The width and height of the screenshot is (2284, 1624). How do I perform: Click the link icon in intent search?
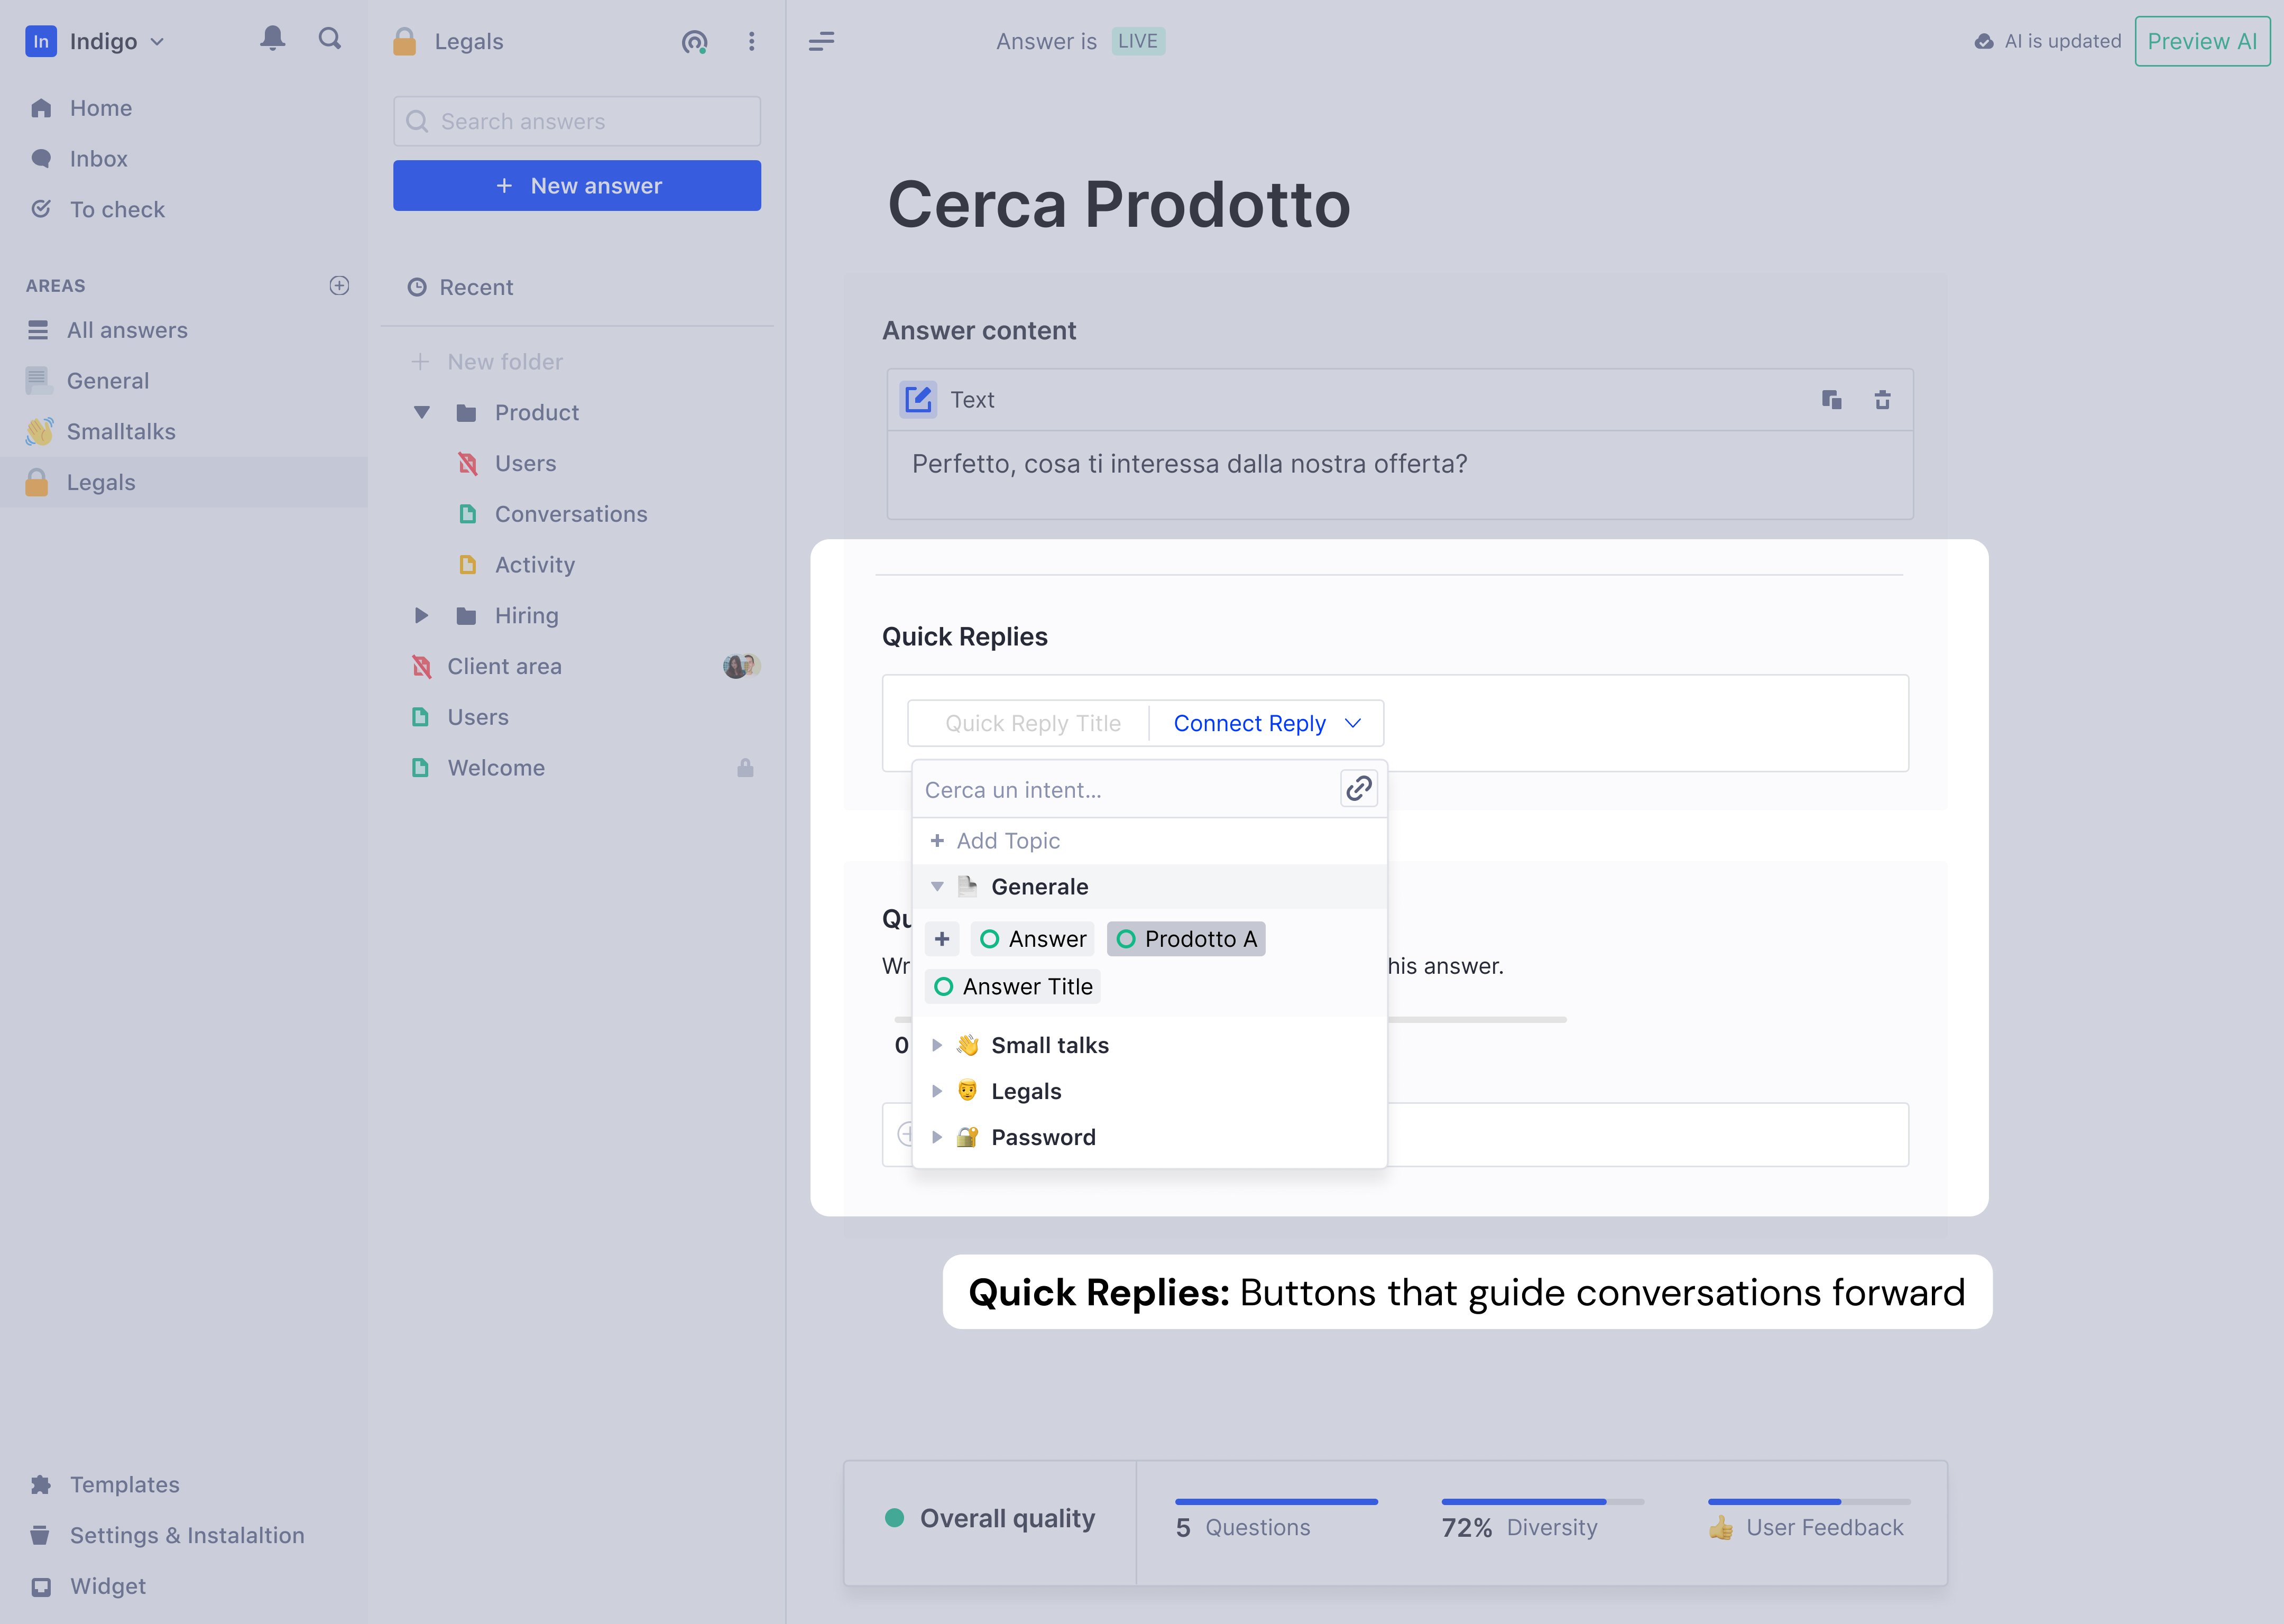1358,789
